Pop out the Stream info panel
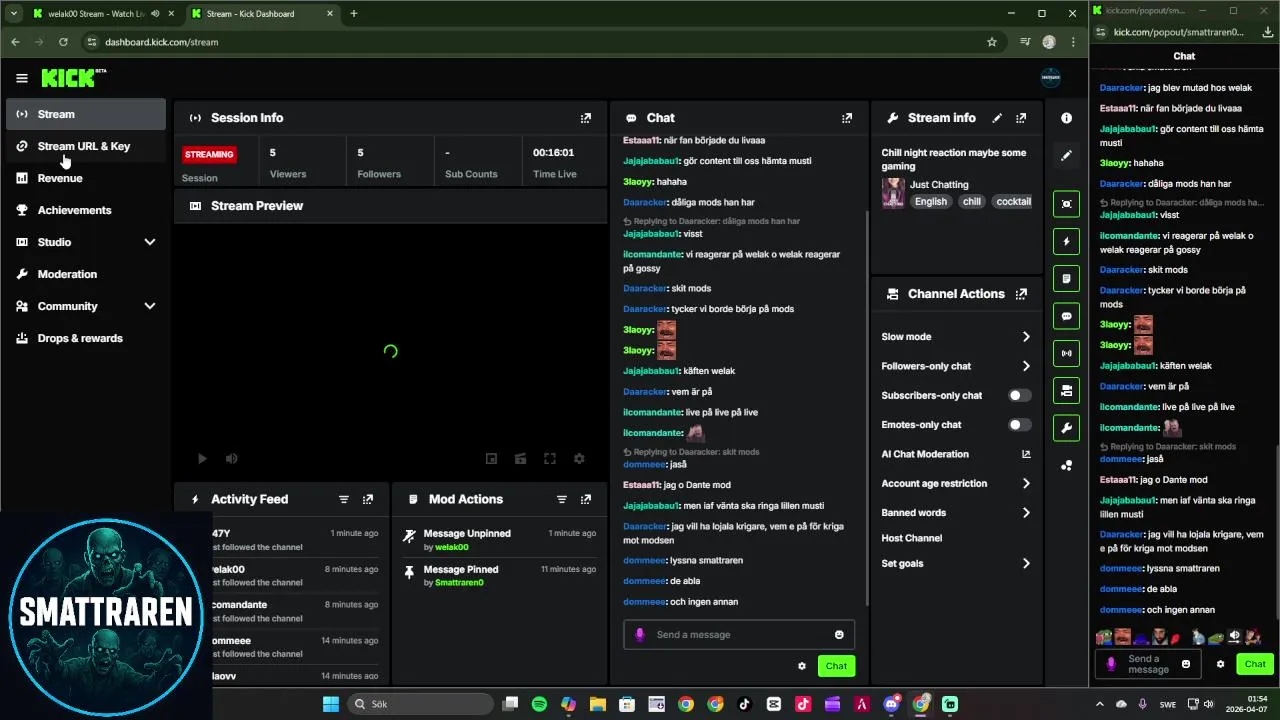This screenshot has width=1280, height=720. pos(1021,118)
